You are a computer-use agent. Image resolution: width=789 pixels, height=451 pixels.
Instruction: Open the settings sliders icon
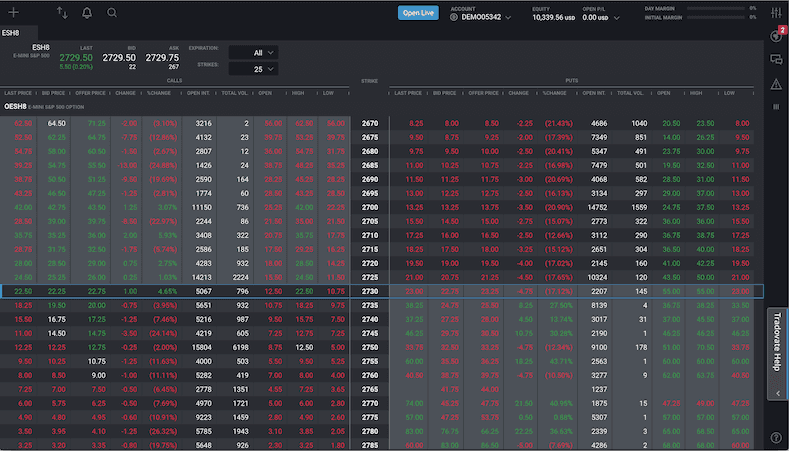776,13
